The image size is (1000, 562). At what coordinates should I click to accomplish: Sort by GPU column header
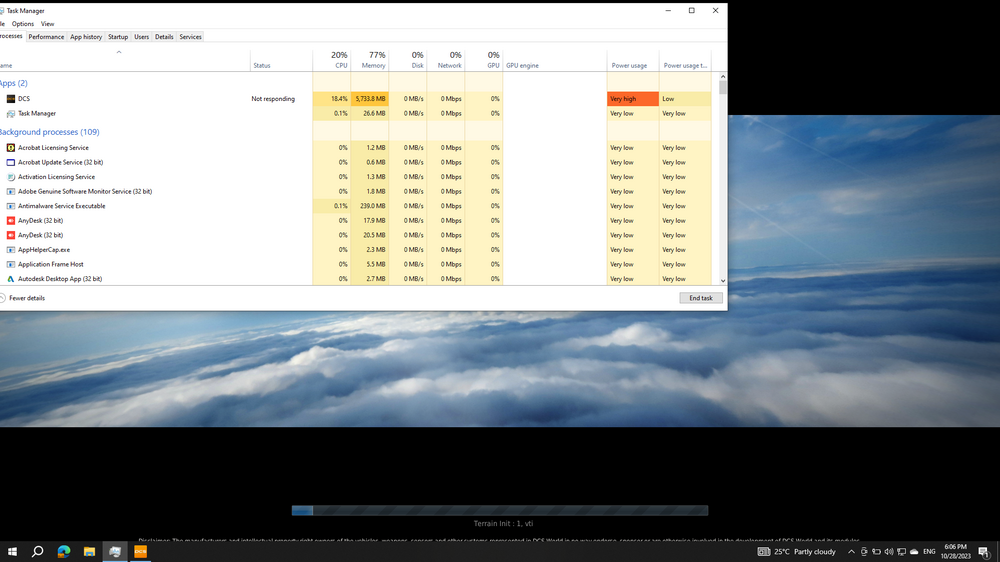(485, 60)
